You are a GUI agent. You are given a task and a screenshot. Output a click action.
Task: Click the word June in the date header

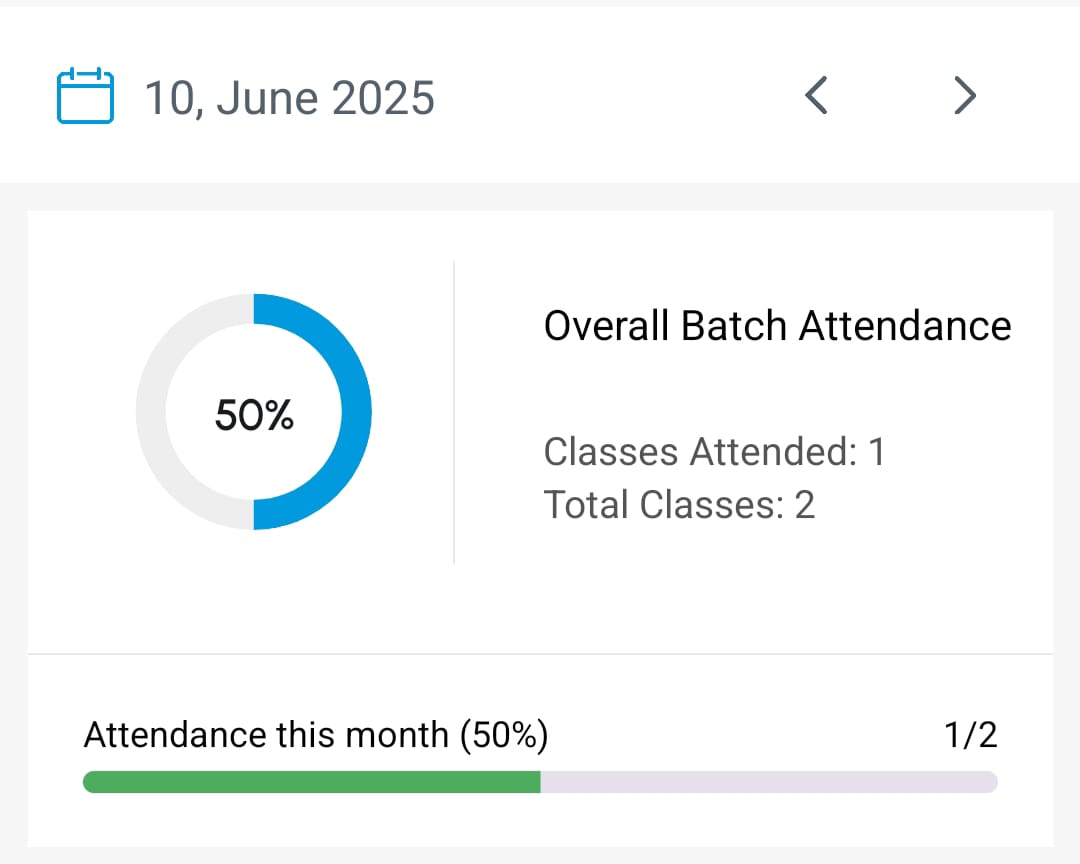[264, 98]
